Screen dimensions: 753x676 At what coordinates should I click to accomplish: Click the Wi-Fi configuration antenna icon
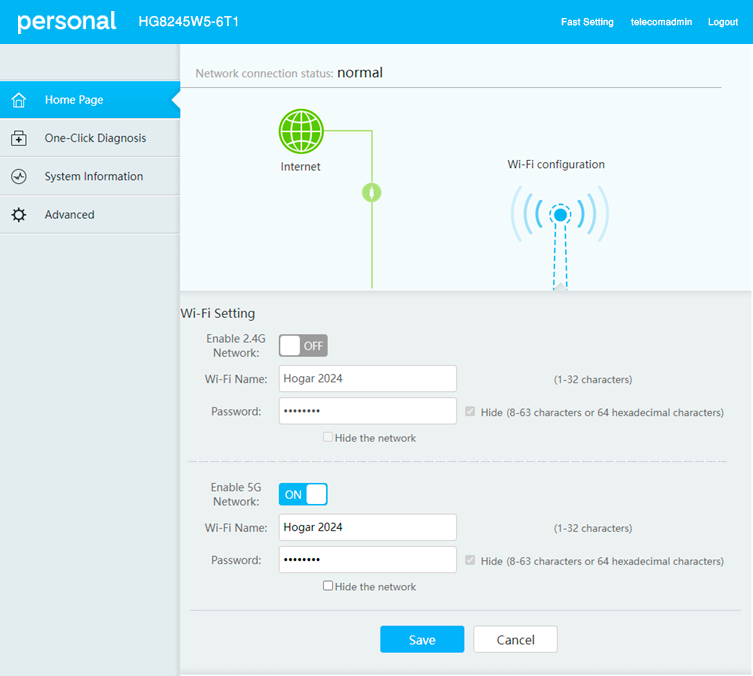[560, 215]
